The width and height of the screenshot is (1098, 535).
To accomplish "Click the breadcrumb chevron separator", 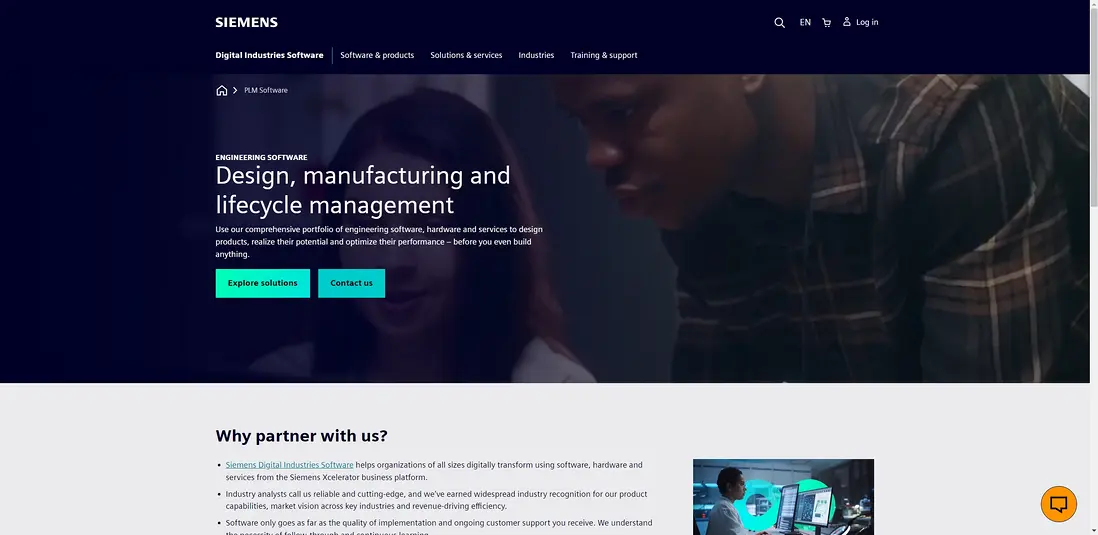I will click(235, 90).
